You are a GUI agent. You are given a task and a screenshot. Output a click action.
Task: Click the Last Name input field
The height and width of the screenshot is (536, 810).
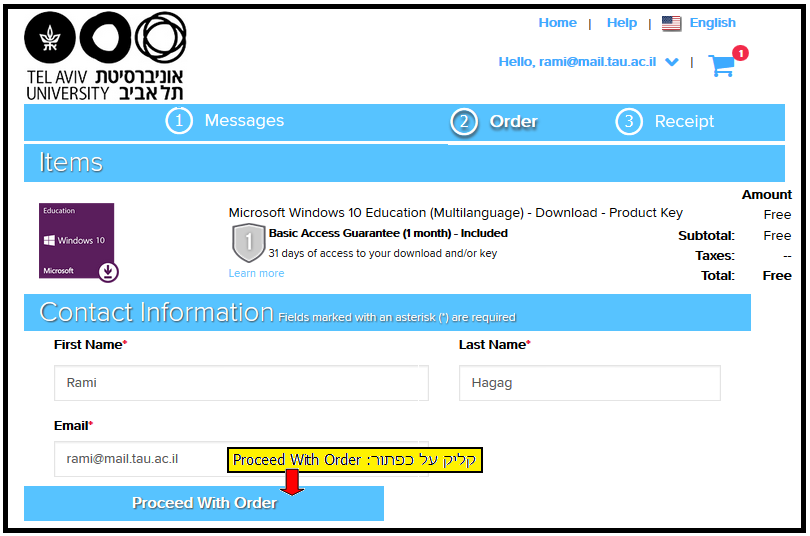(x=589, y=383)
